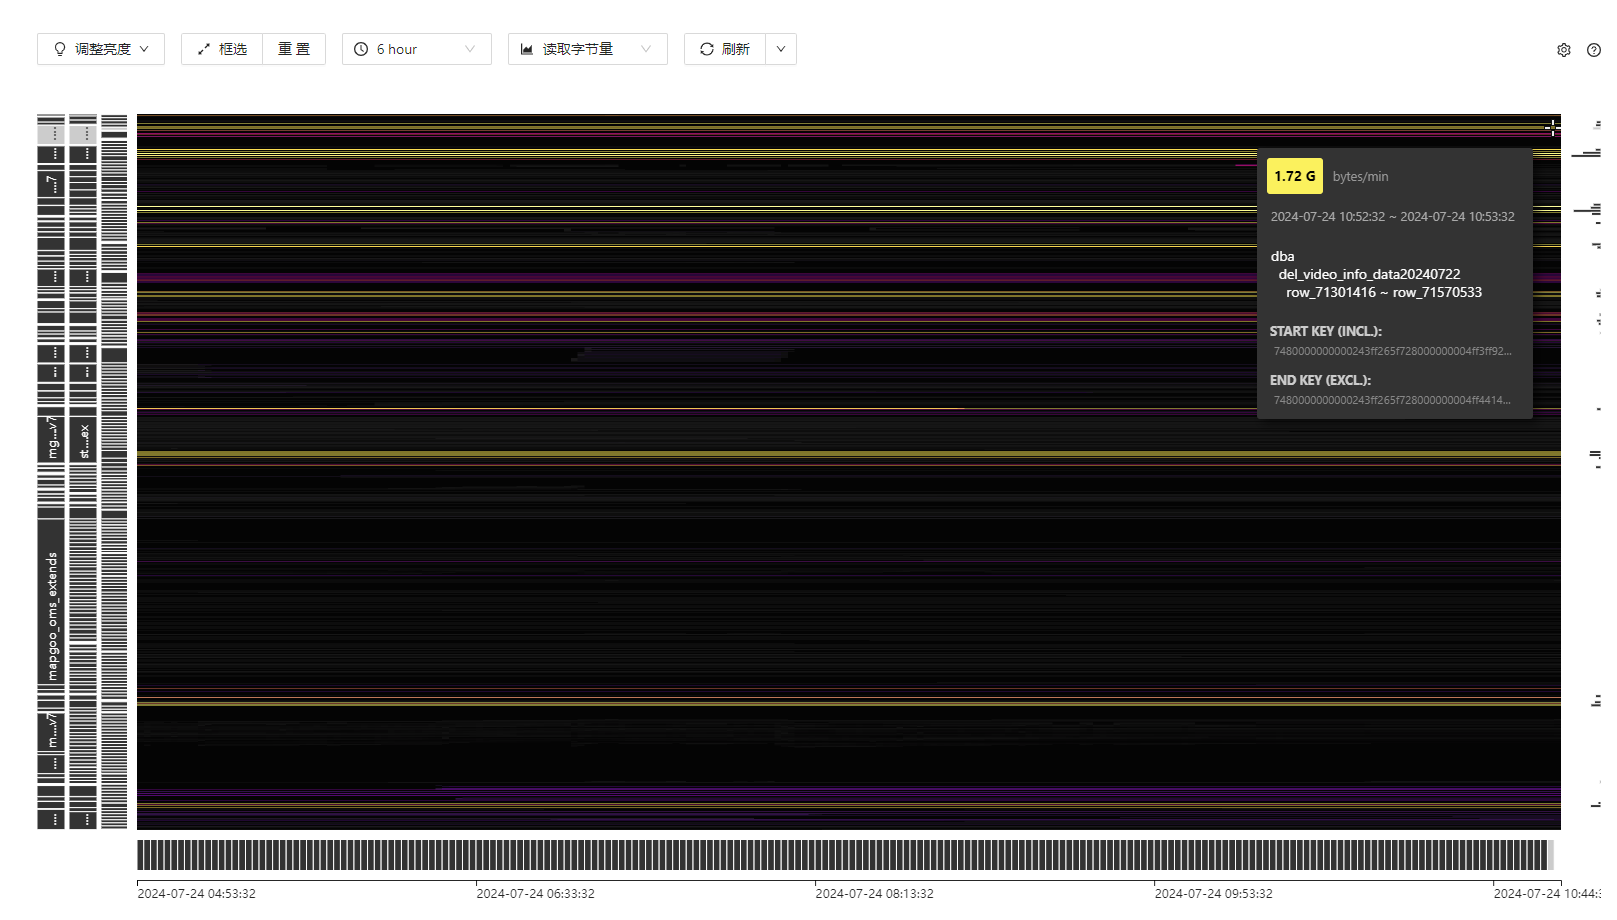1617x920 pixels.
Task: Expand the auto-refresh arrow beside 刷新
Action: pos(781,49)
